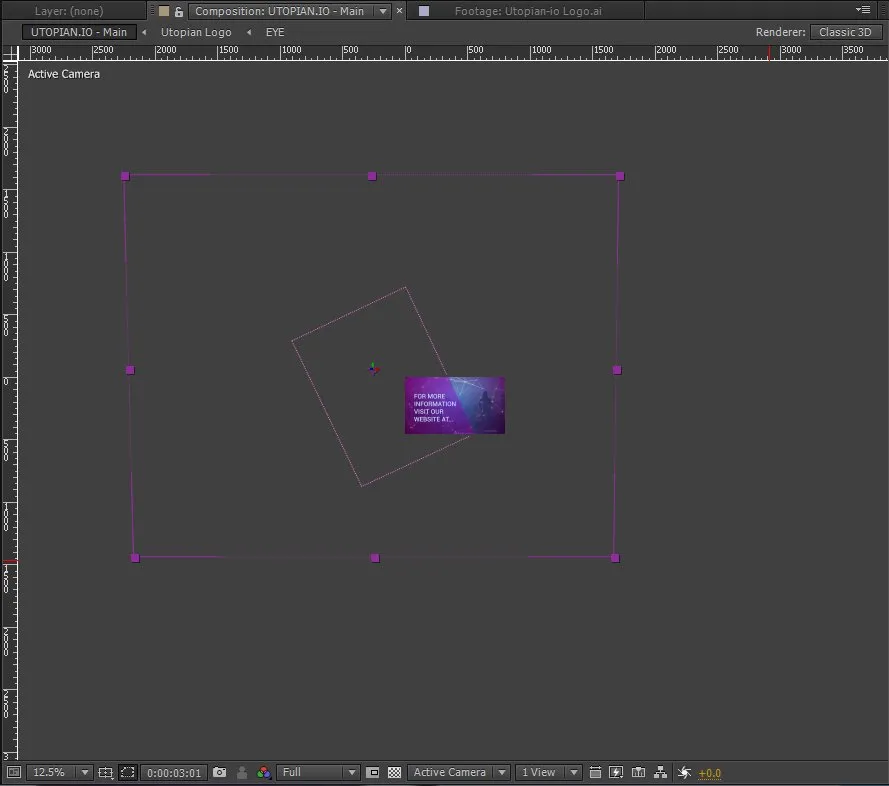The image size is (889, 786).
Task: Click the footage tab label color swatch
Action: 424,11
